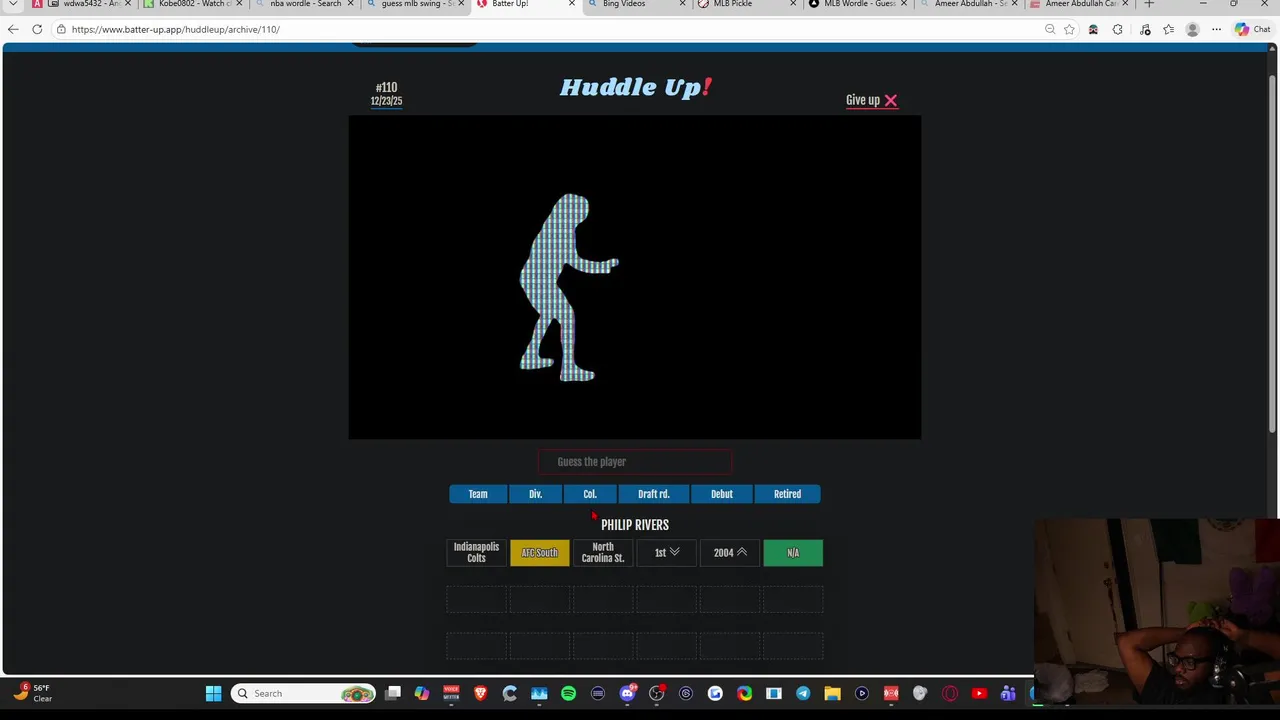1280x720 pixels.
Task: Open YouTube from the taskbar
Action: pos(979,693)
